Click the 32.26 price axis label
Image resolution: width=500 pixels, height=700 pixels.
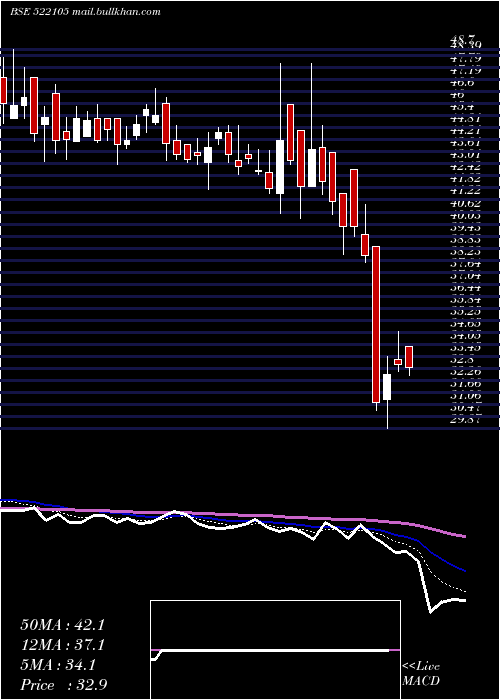(465, 371)
